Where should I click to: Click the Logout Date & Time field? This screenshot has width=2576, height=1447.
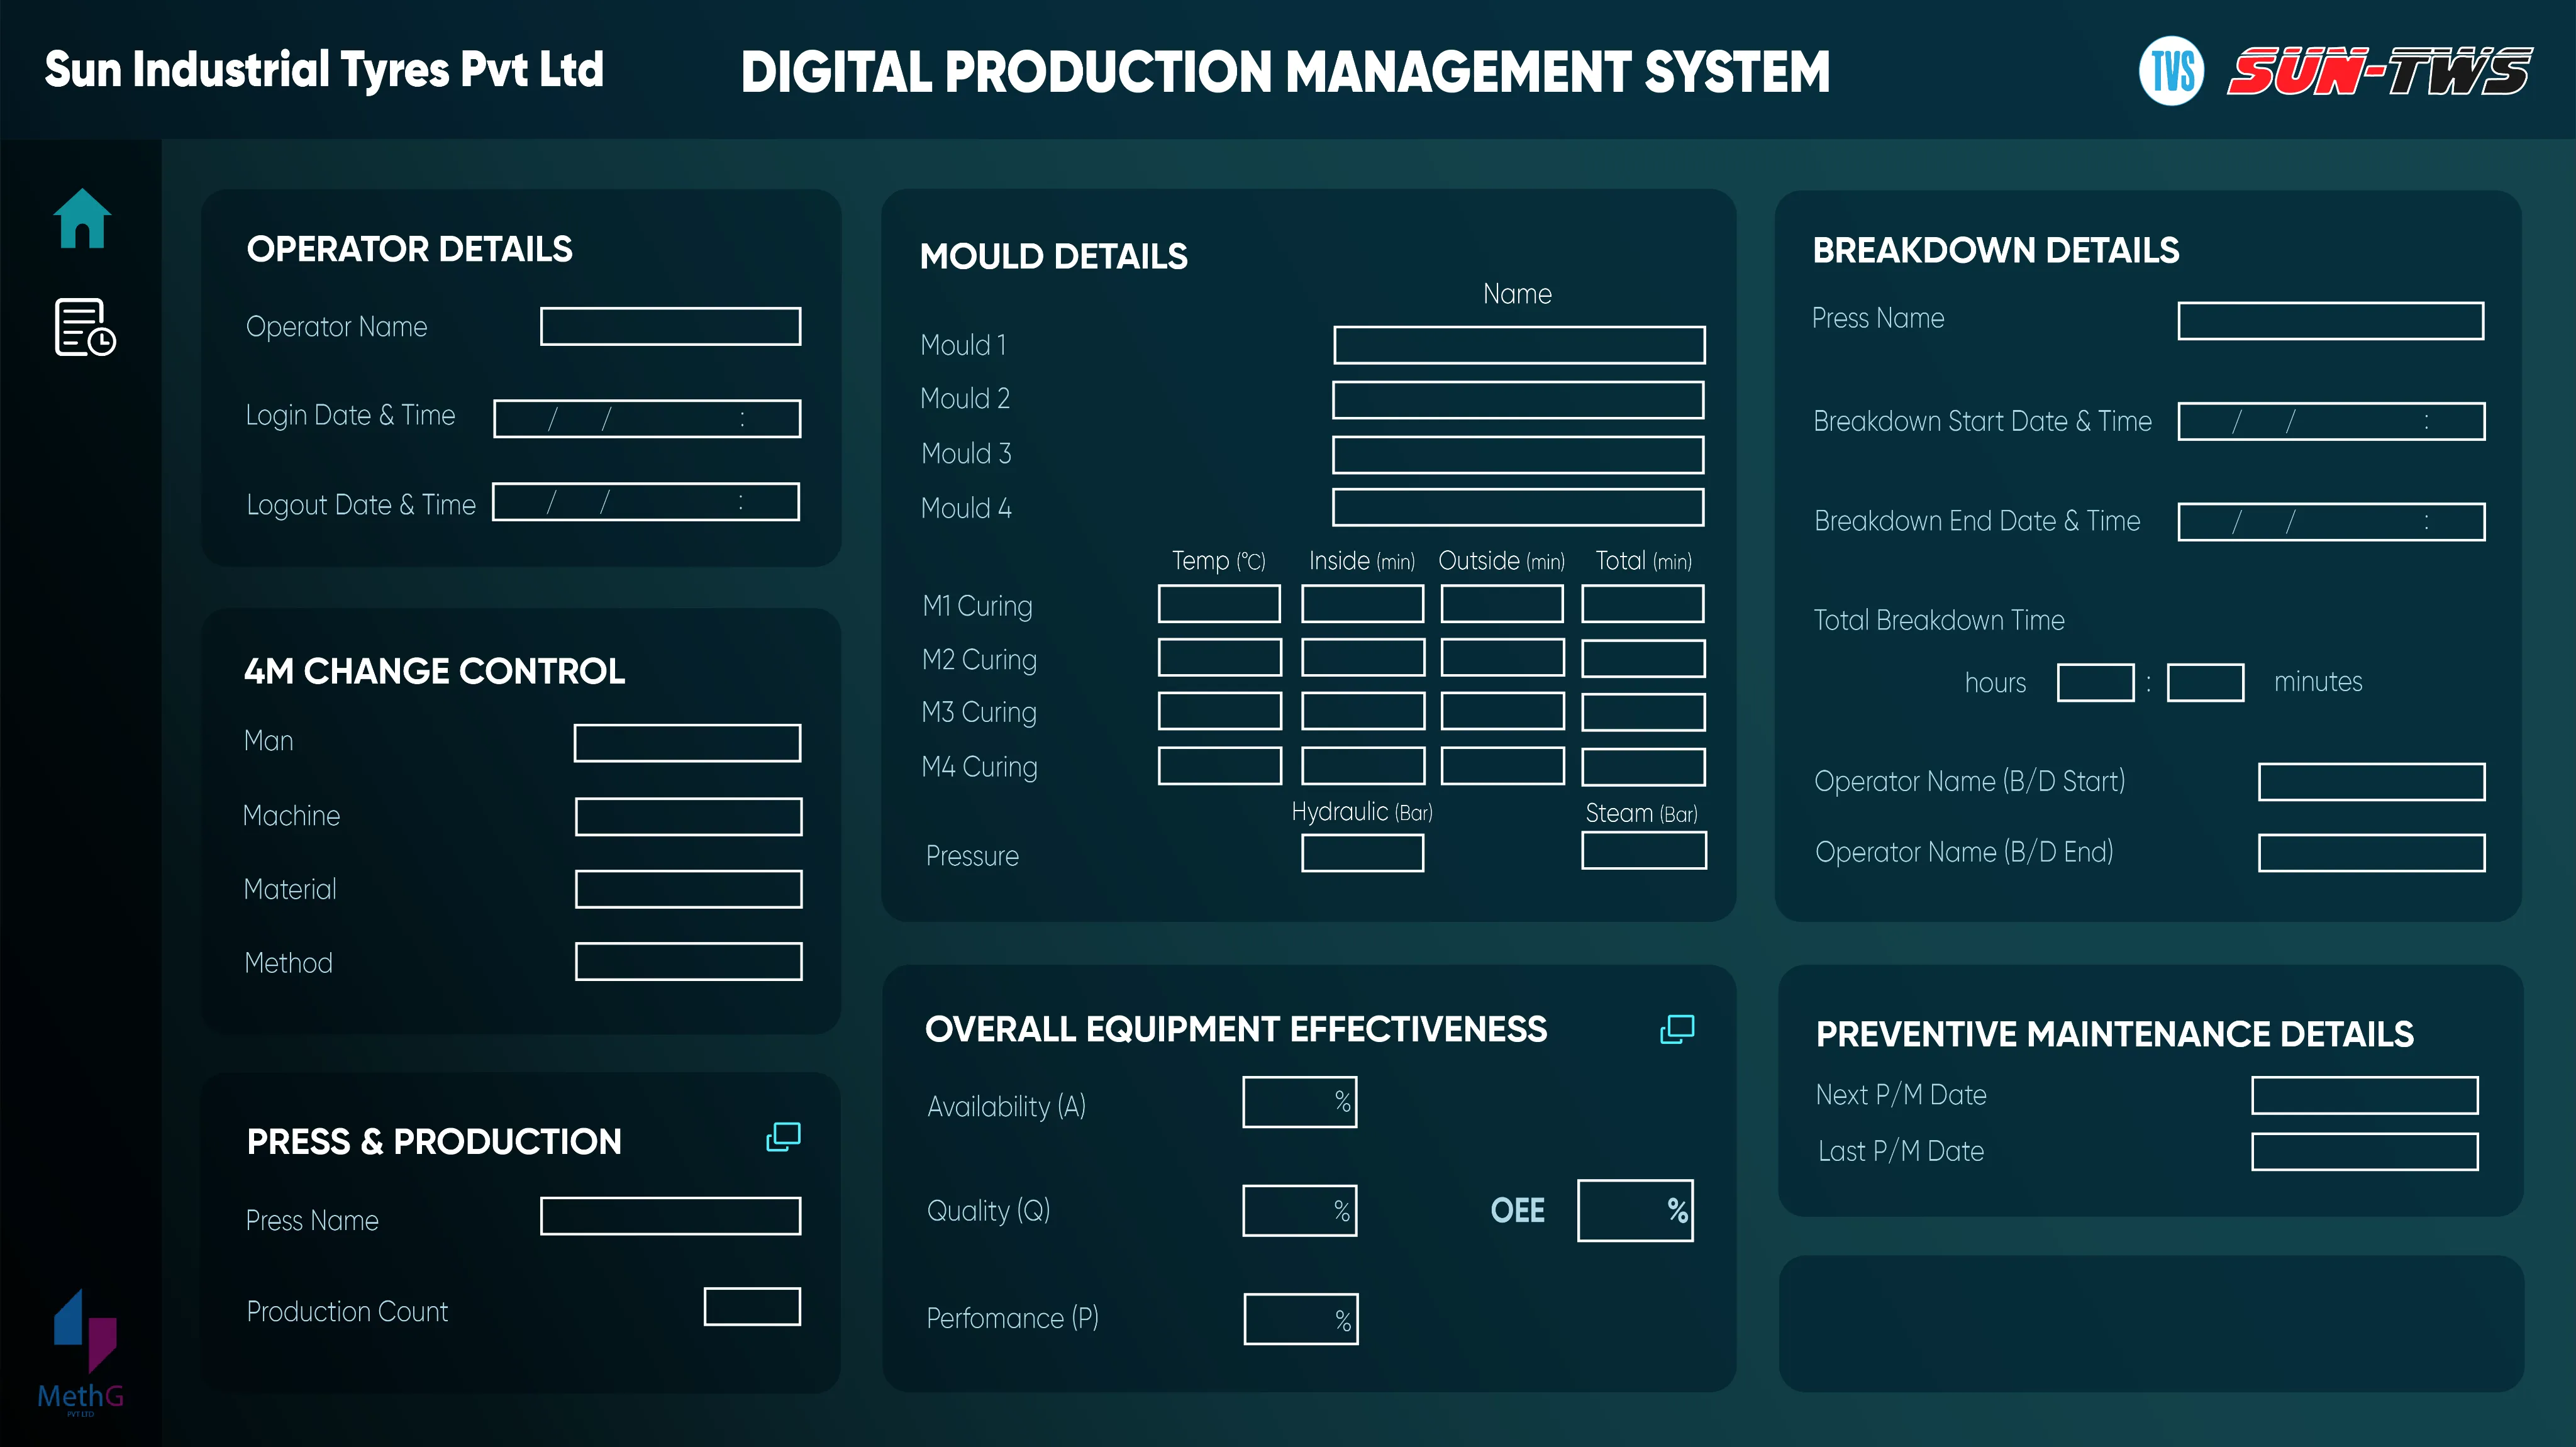pos(646,502)
